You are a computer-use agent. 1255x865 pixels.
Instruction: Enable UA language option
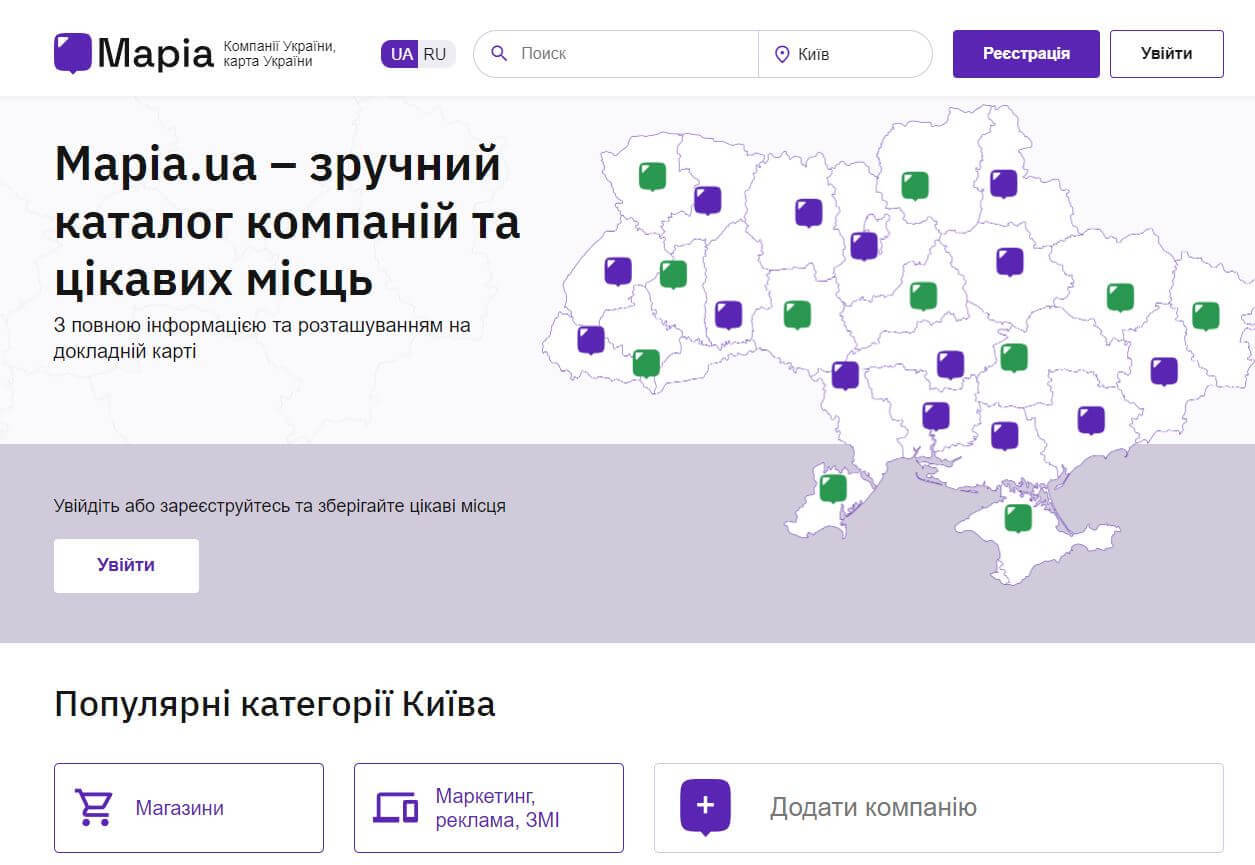coord(401,54)
